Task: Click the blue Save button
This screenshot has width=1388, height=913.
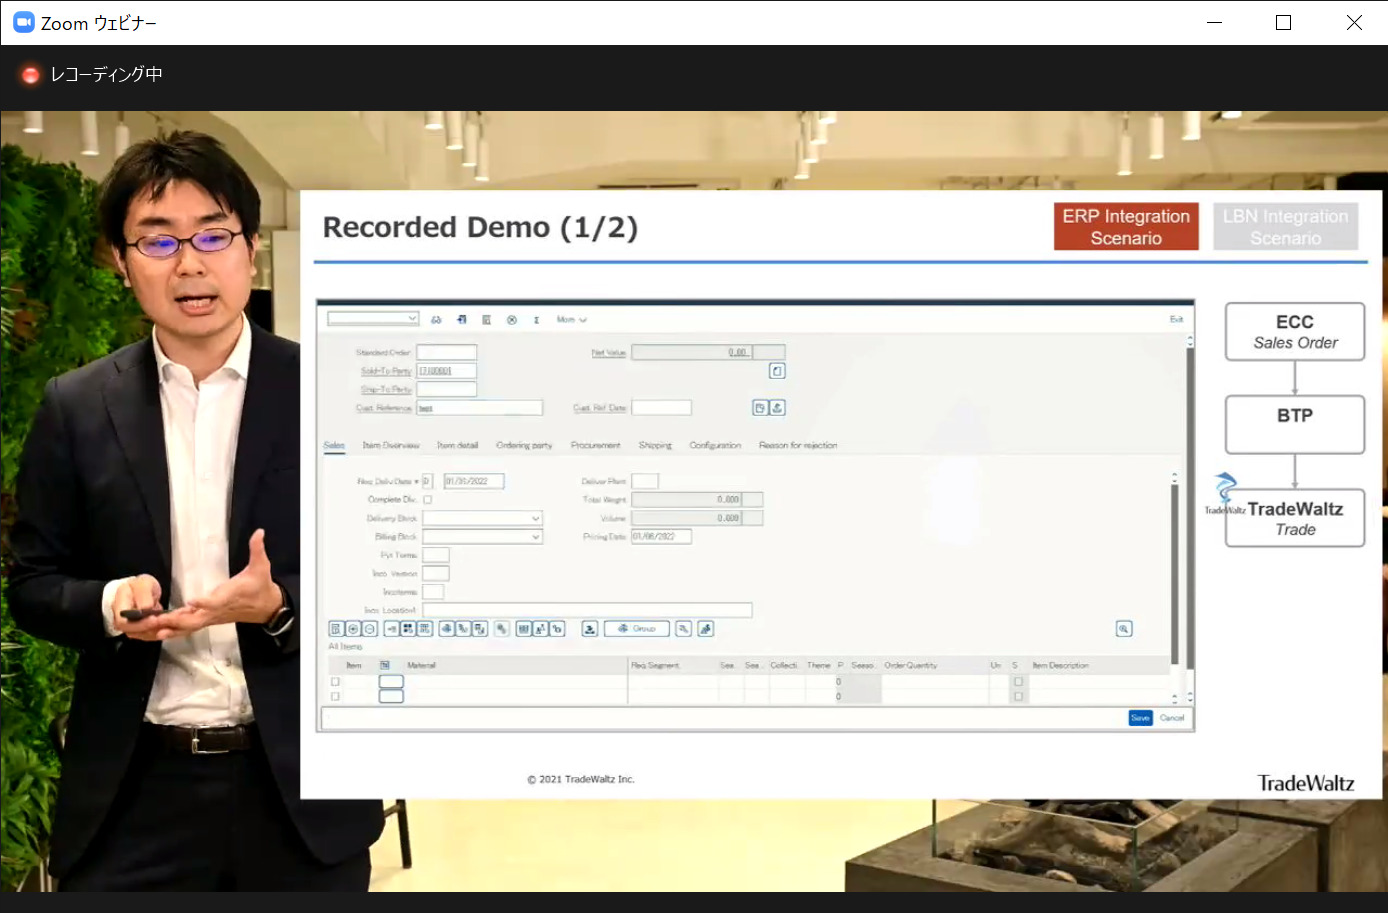Action: pos(1140,718)
